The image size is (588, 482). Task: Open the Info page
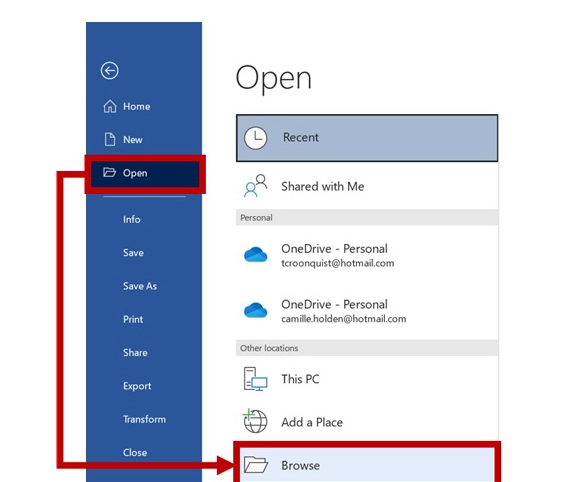[x=144, y=219]
